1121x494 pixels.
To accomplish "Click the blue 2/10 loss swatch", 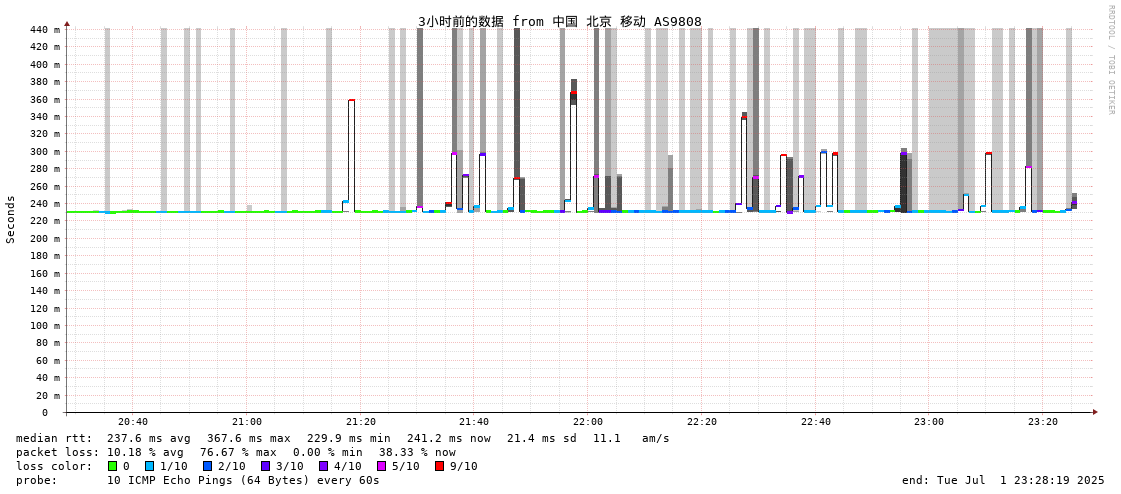I will pos(207,466).
